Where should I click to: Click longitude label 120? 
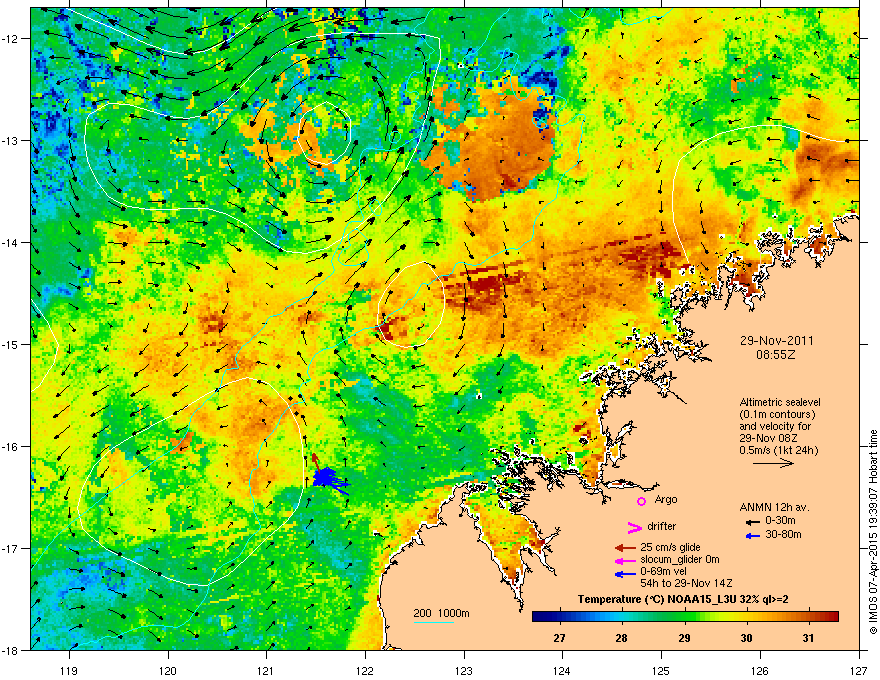168,670
